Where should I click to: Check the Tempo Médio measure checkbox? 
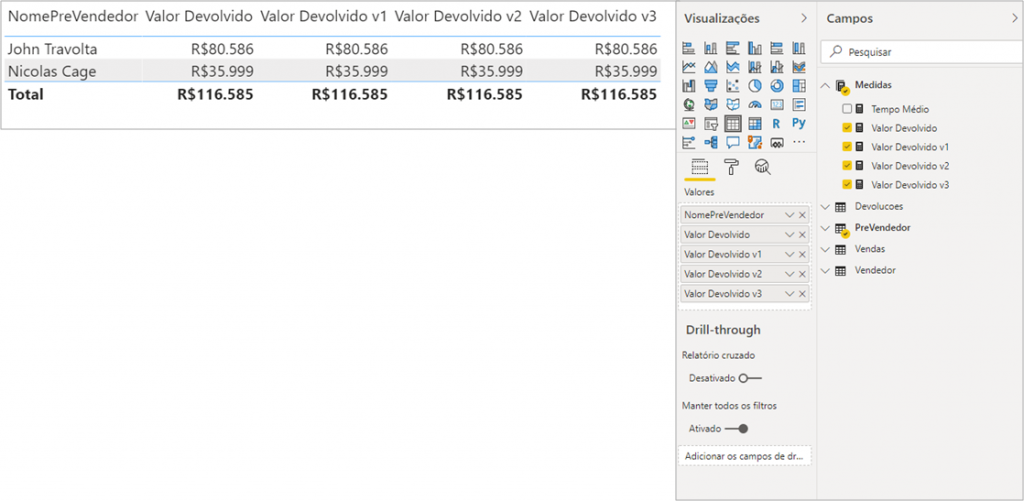848,109
